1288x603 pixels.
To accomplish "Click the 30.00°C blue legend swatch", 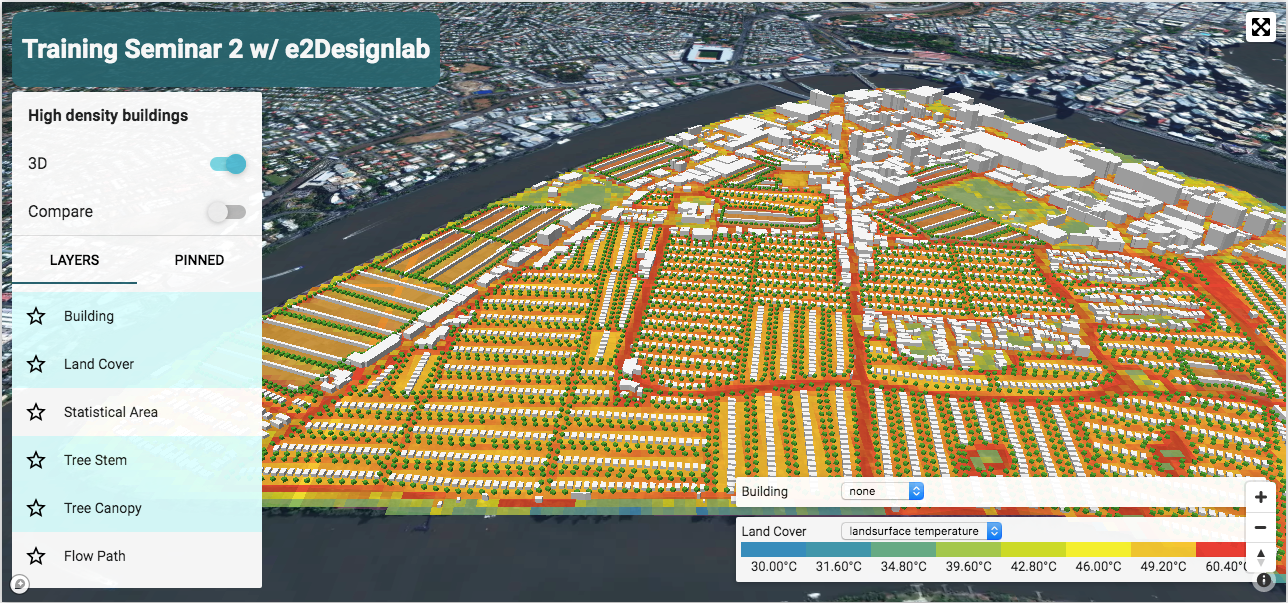I will (773, 550).
